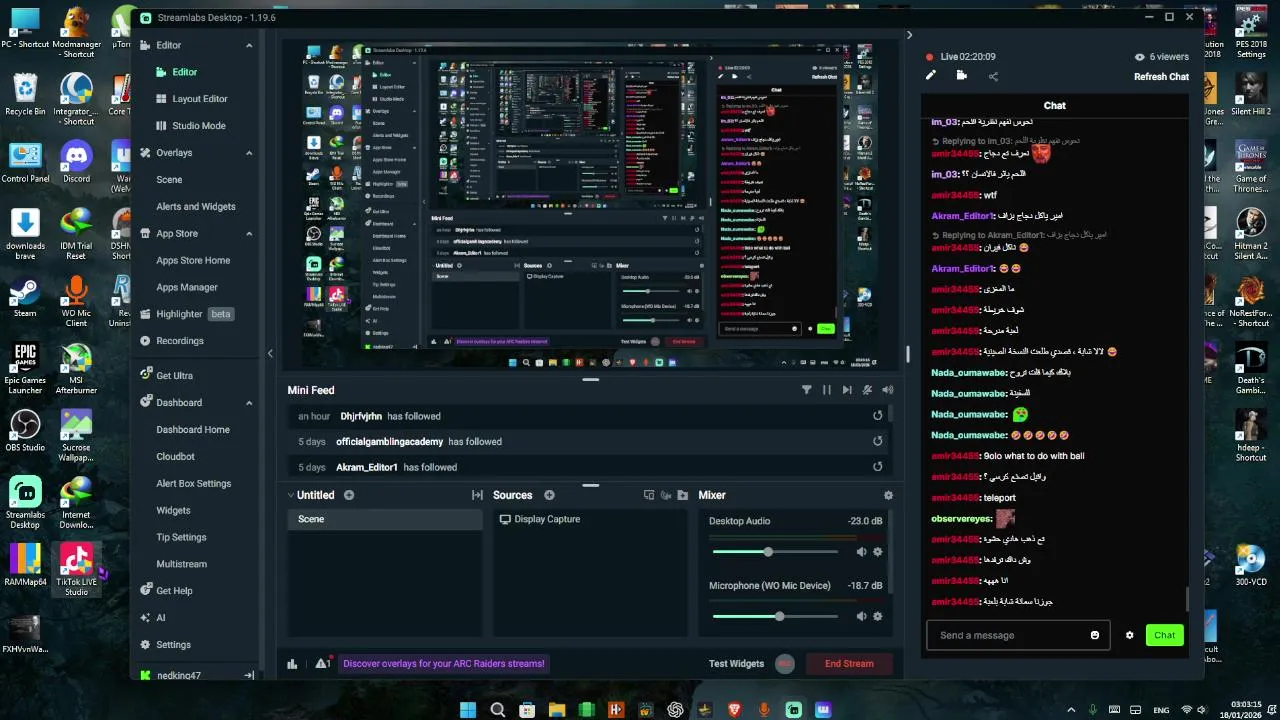Open the warning notifications icon

(322, 664)
